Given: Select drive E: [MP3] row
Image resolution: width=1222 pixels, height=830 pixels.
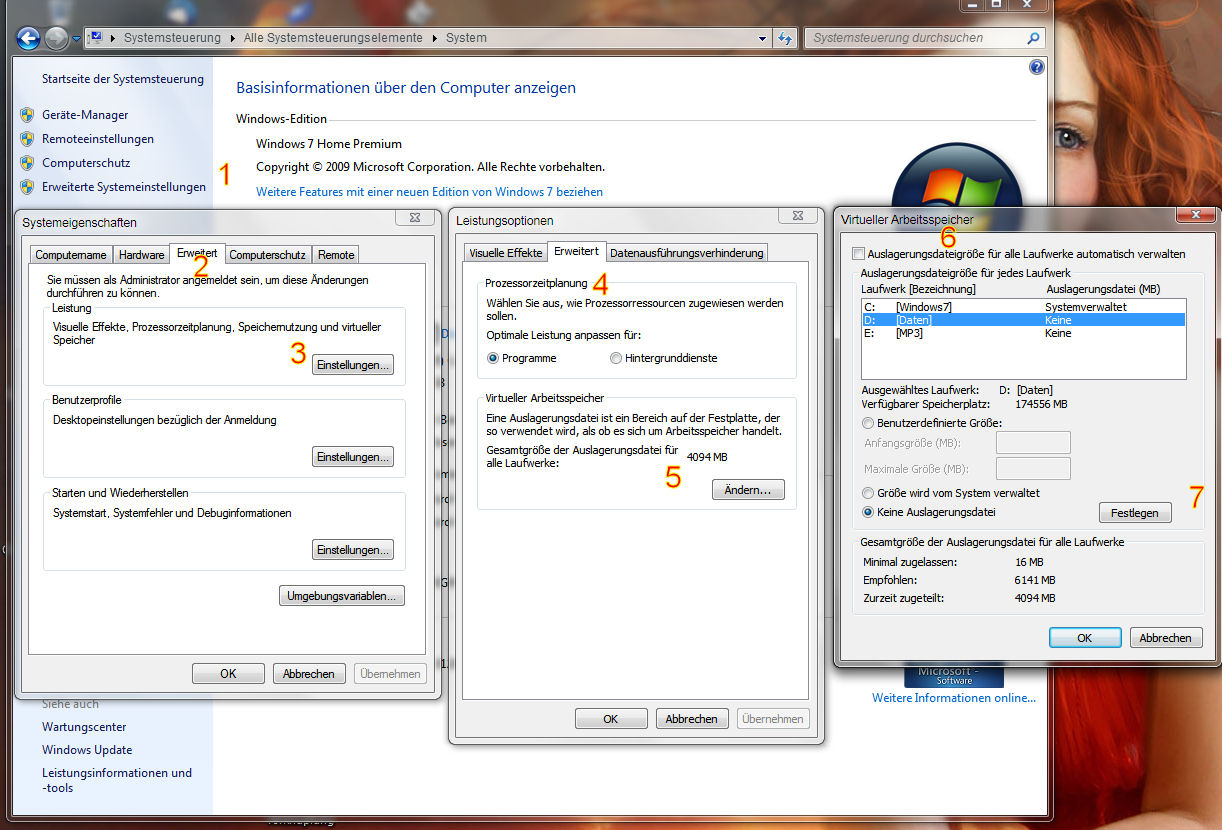Looking at the screenshot, I should point(1023,333).
